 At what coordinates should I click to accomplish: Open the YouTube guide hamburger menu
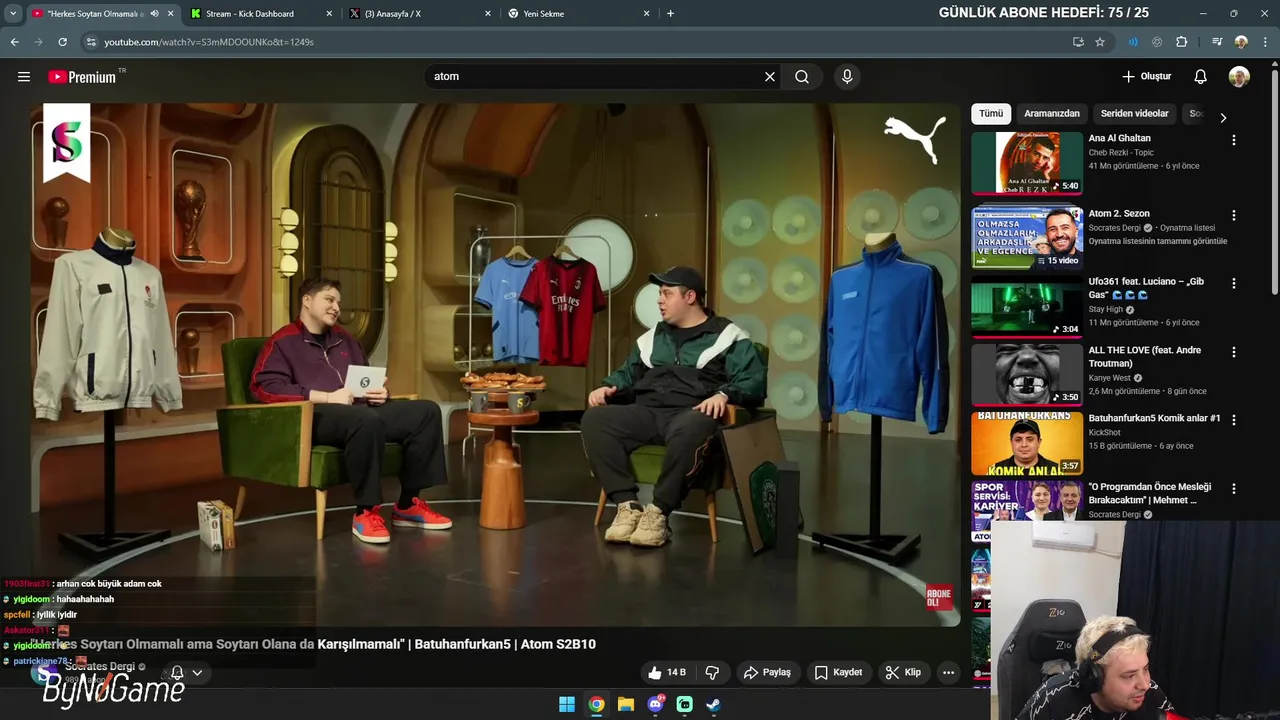(24, 77)
